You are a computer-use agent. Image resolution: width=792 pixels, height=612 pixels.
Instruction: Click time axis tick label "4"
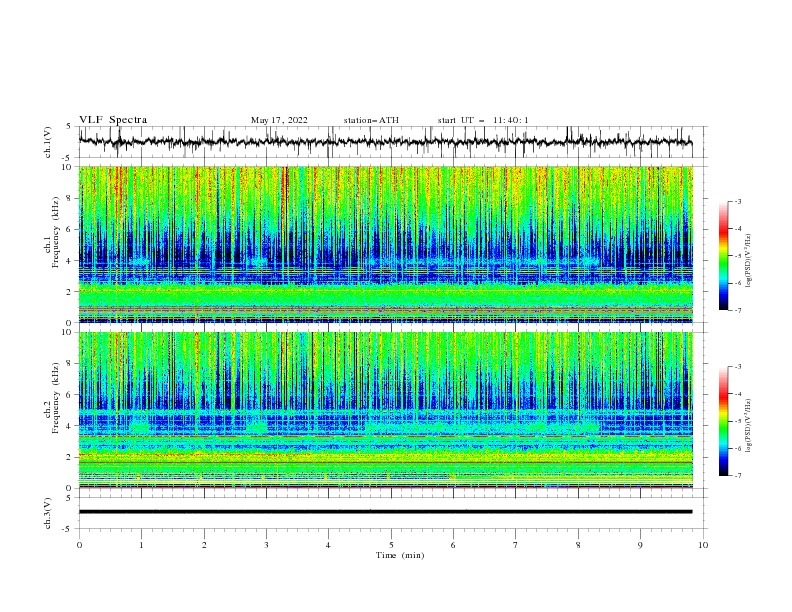pos(328,545)
